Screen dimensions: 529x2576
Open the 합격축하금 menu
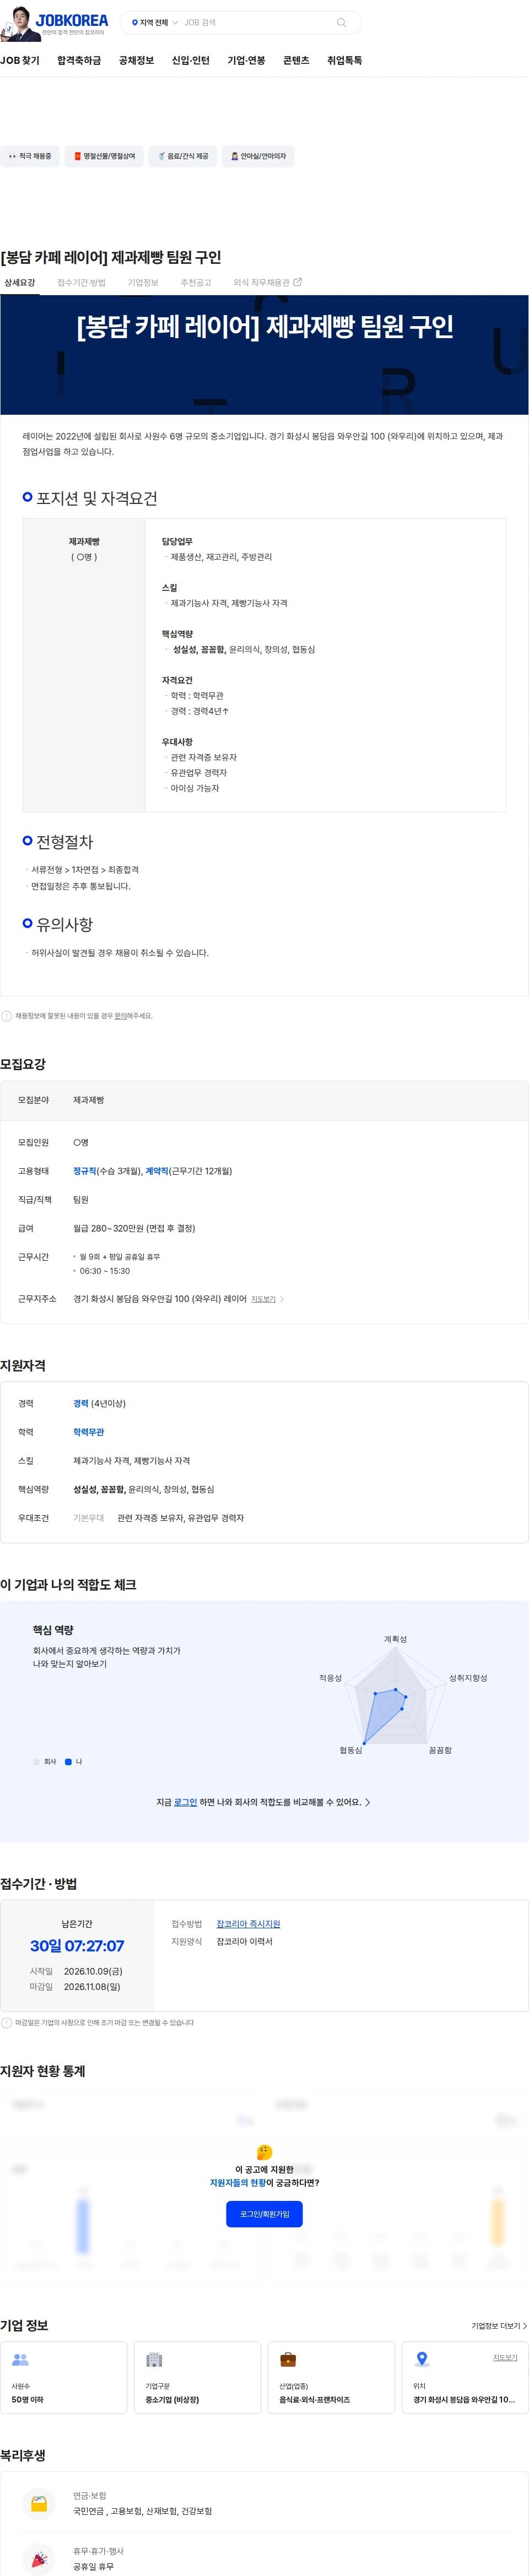(79, 60)
